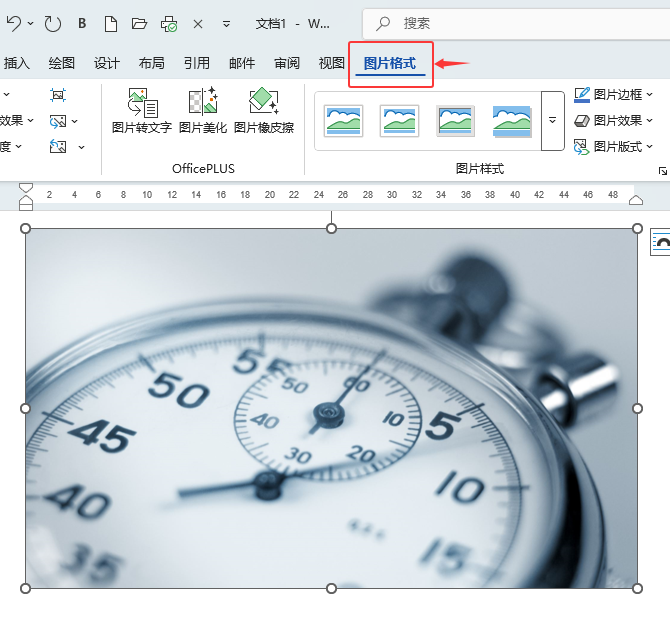Click the bottom-center handle of picture
The width and height of the screenshot is (670, 618).
tap(331, 589)
